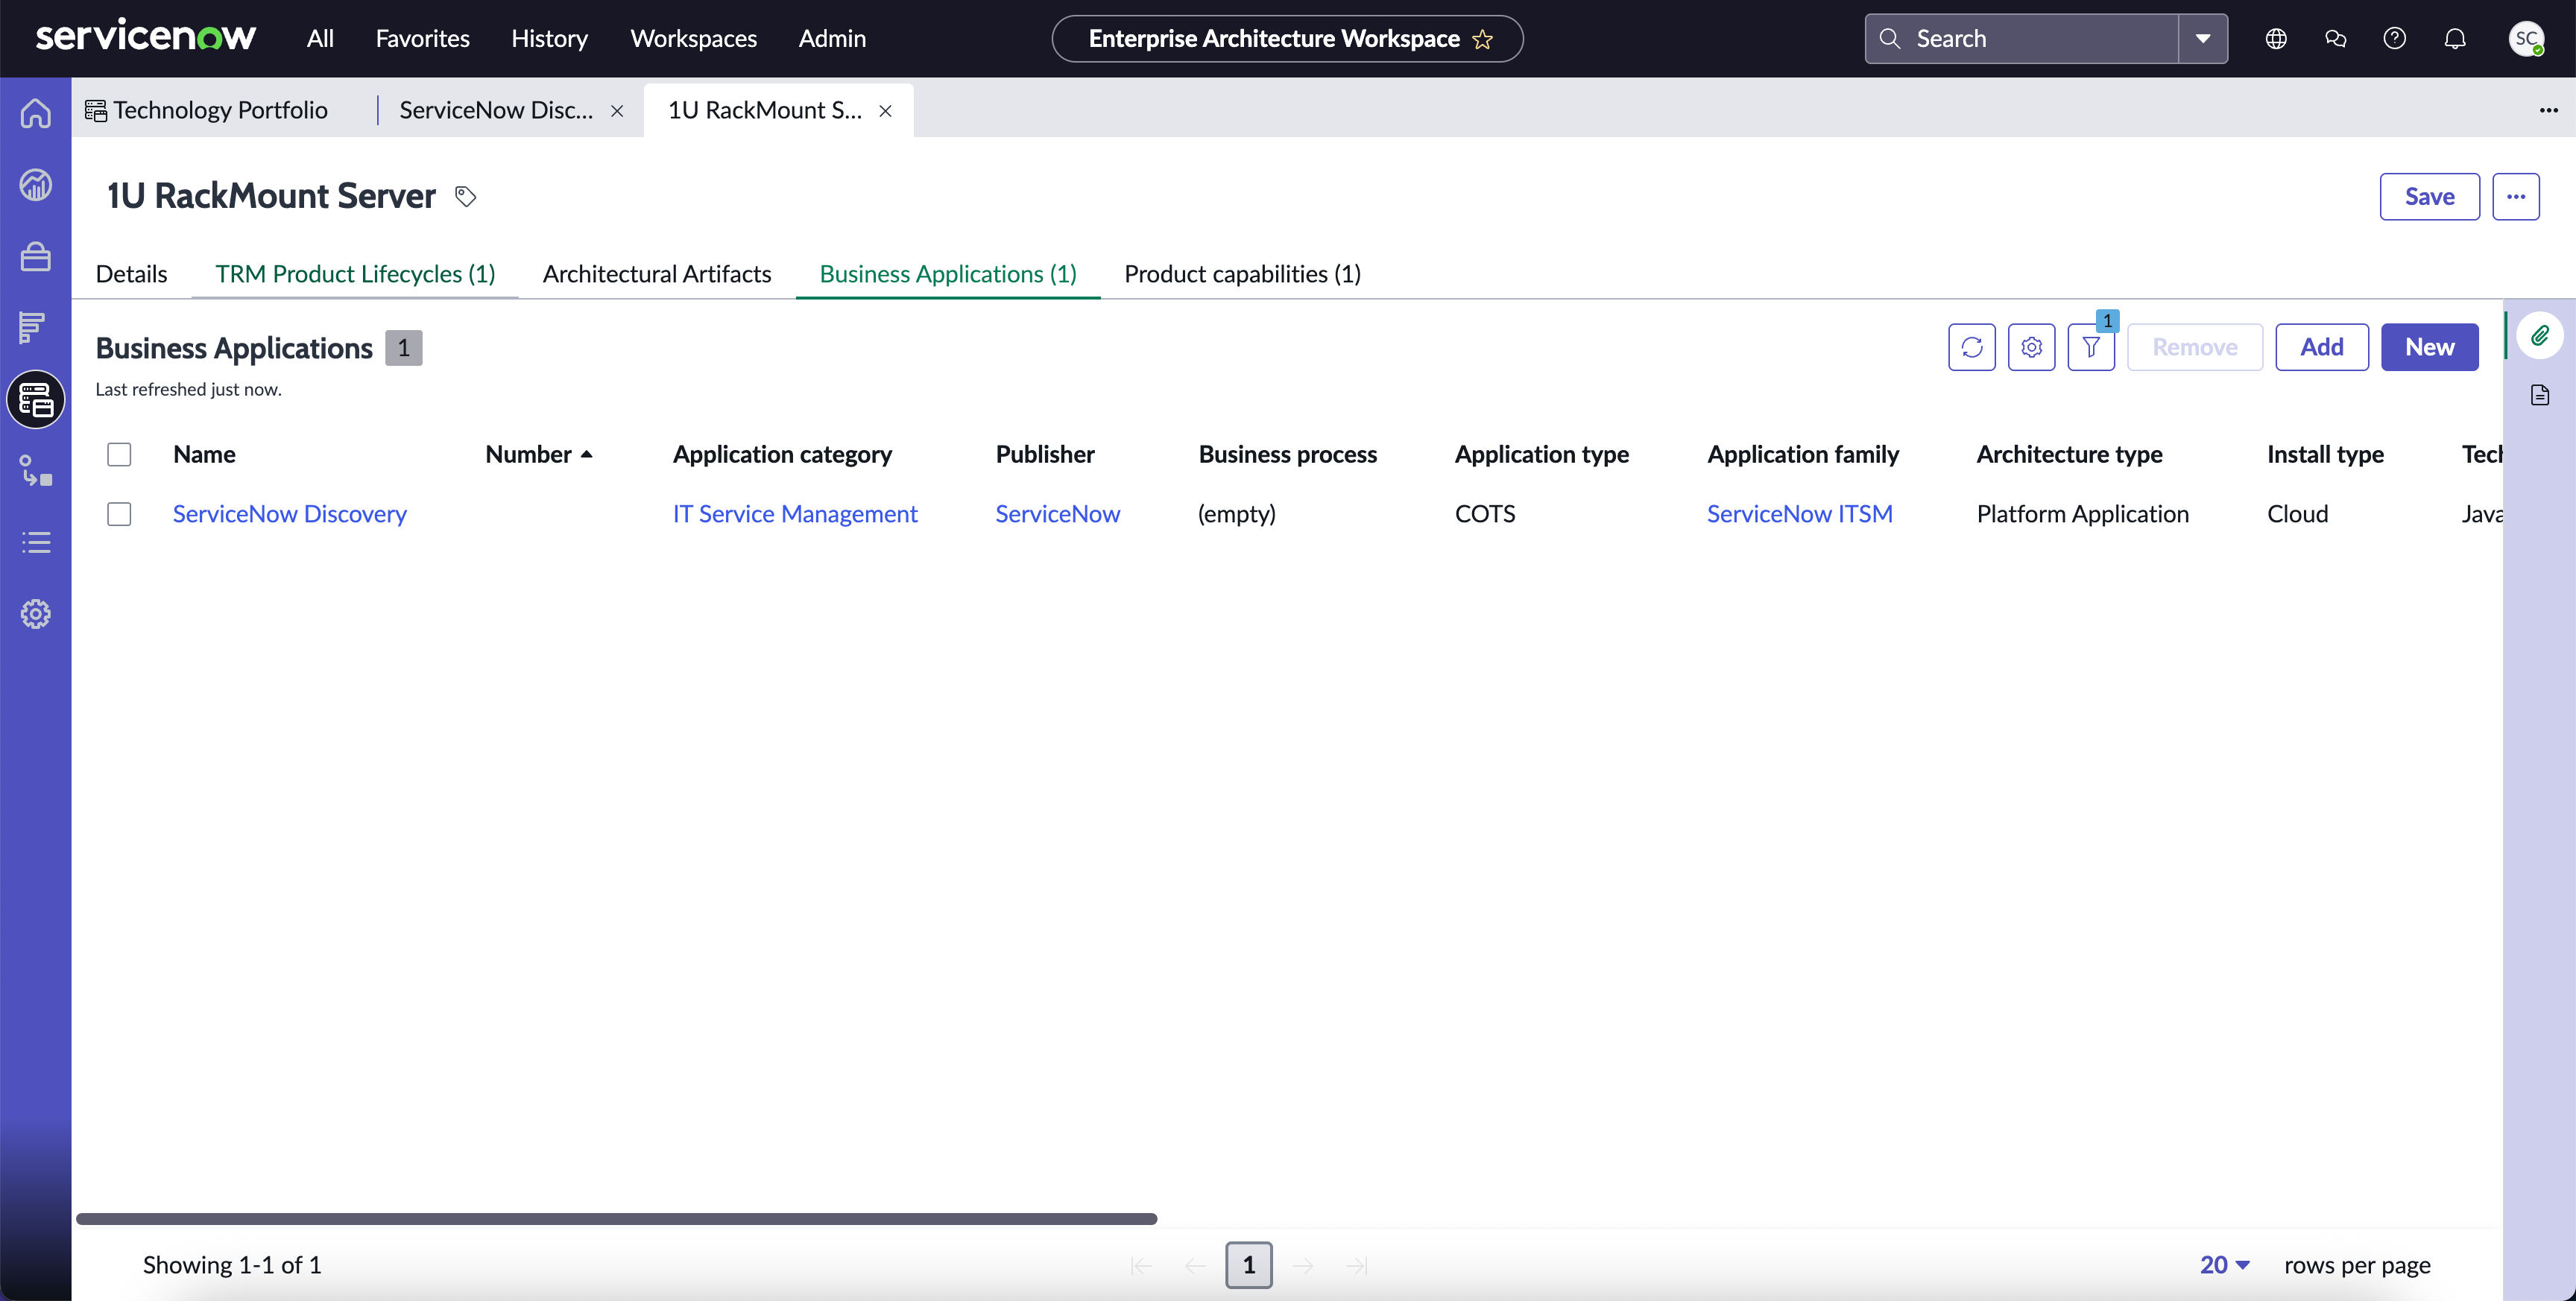Check the ServiceNow Discovery row checkbox

(119, 514)
